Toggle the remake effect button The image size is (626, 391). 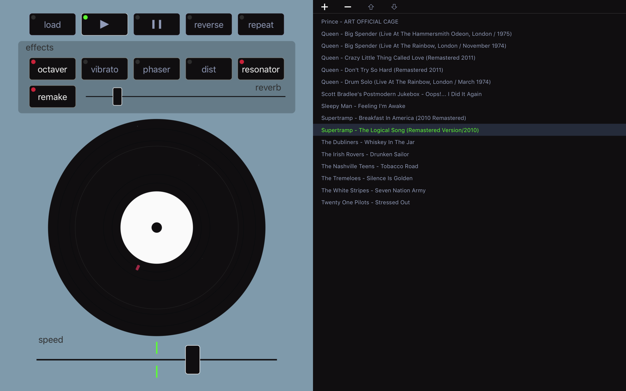[x=52, y=97]
